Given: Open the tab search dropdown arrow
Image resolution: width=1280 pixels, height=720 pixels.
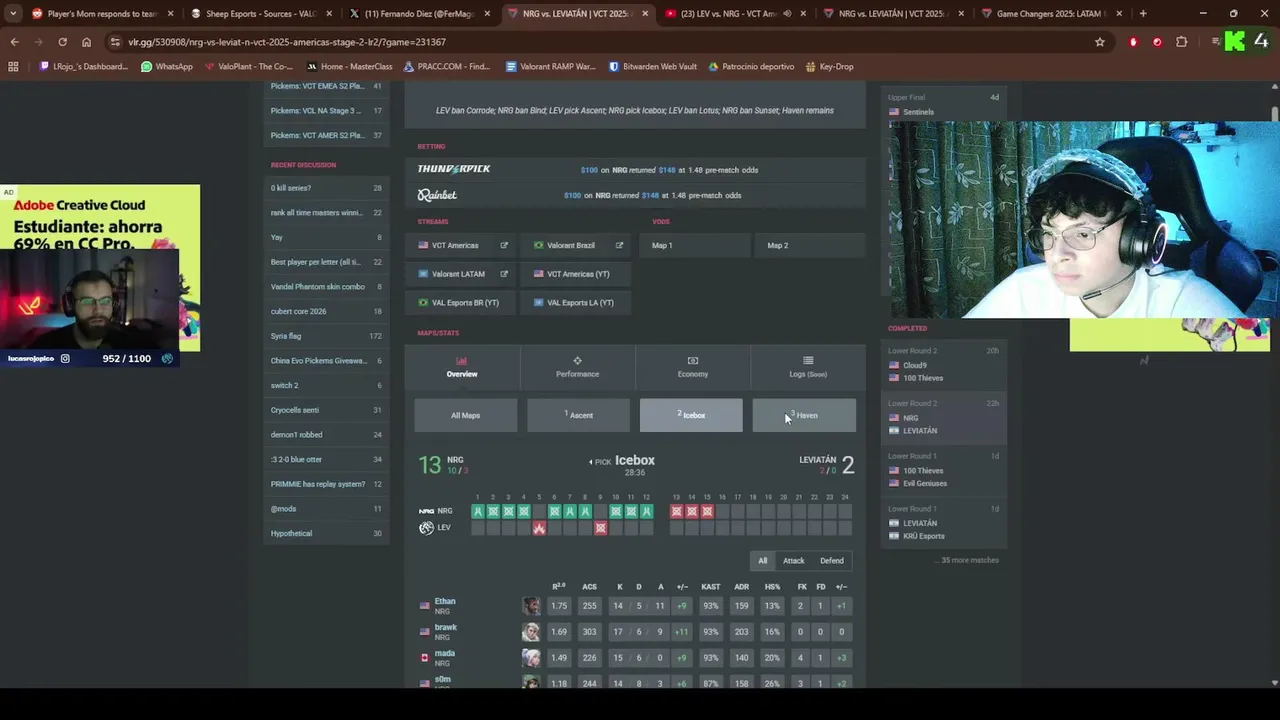Looking at the screenshot, I should point(13,14).
